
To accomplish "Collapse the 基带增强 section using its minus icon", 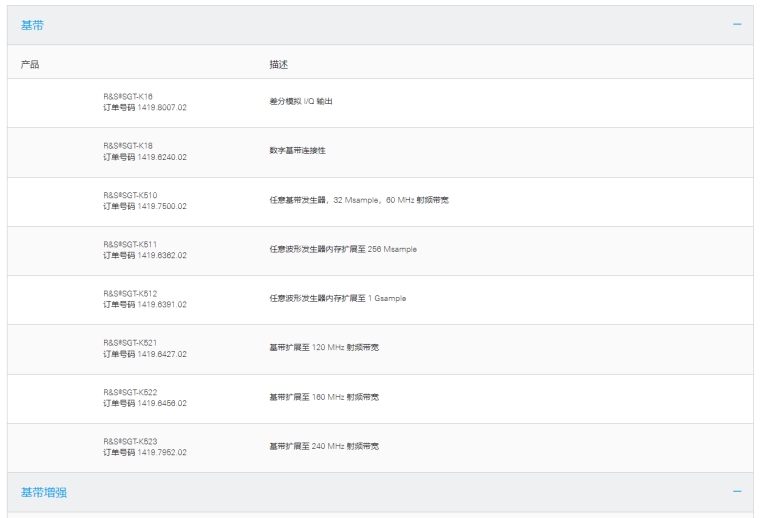I will (x=737, y=492).
